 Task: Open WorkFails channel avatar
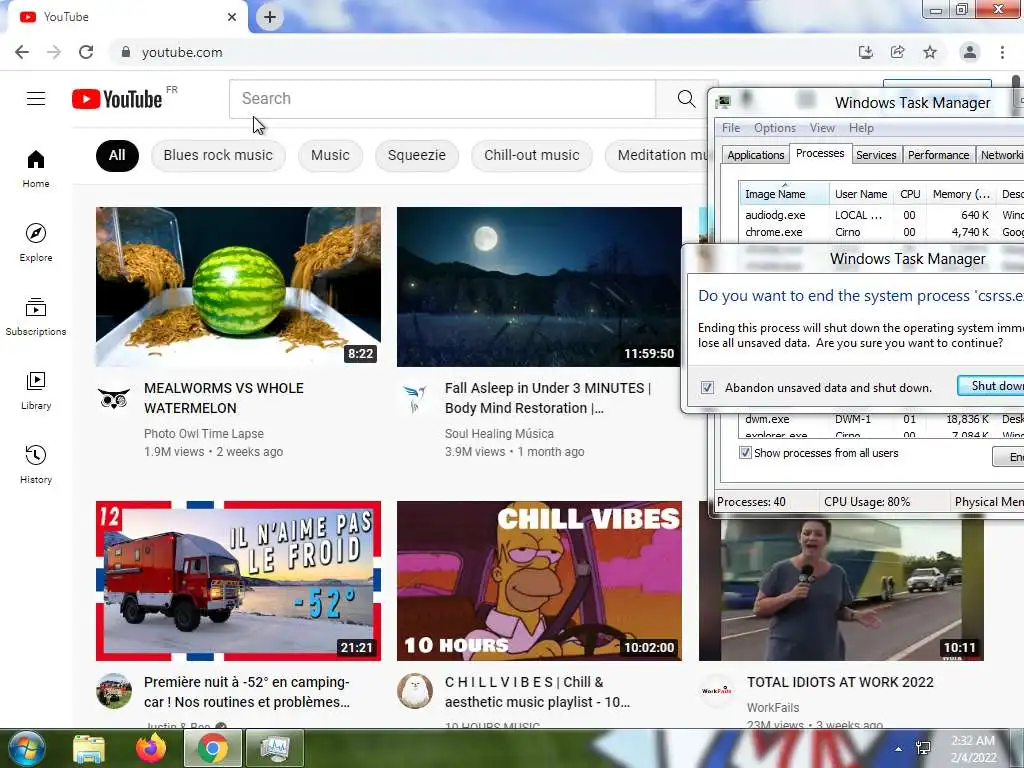(x=716, y=690)
